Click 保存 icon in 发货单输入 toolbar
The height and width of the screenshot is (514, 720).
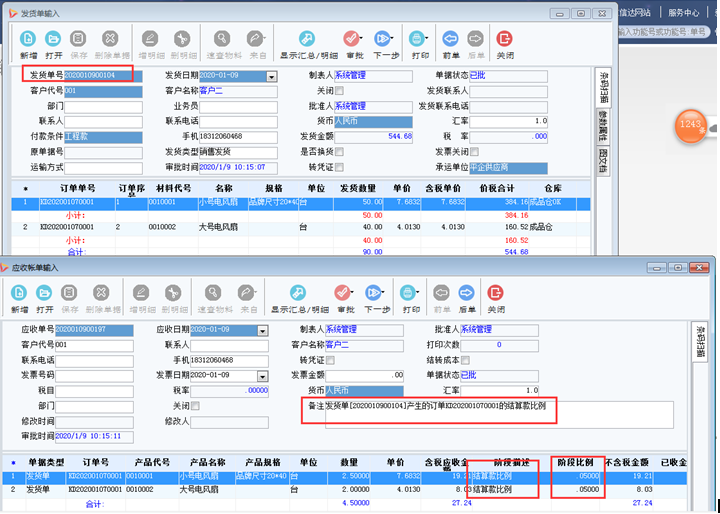click(x=78, y=39)
